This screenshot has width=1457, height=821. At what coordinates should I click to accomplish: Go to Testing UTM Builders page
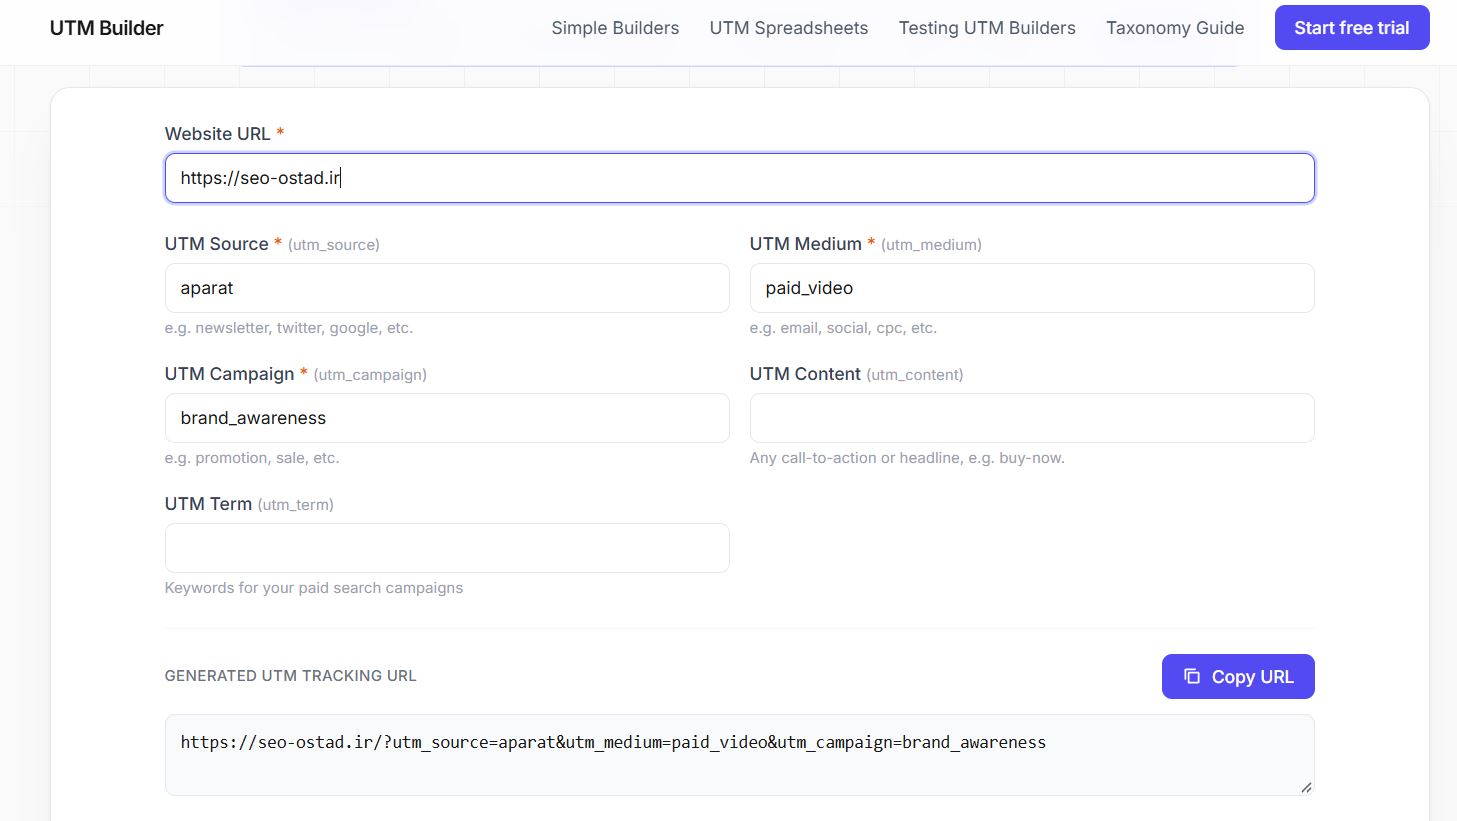(x=987, y=28)
